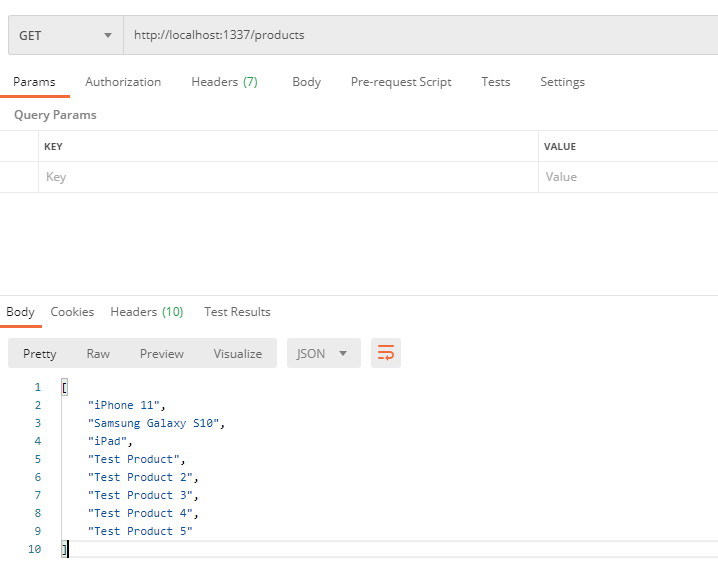Open the response Cookies tab
This screenshot has height=586, width=718.
click(x=72, y=312)
